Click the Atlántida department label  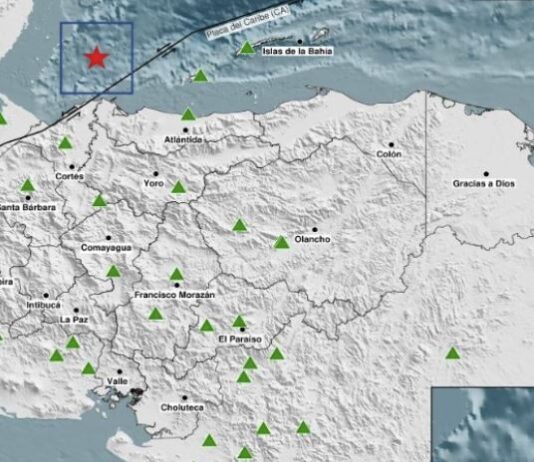click(x=183, y=140)
